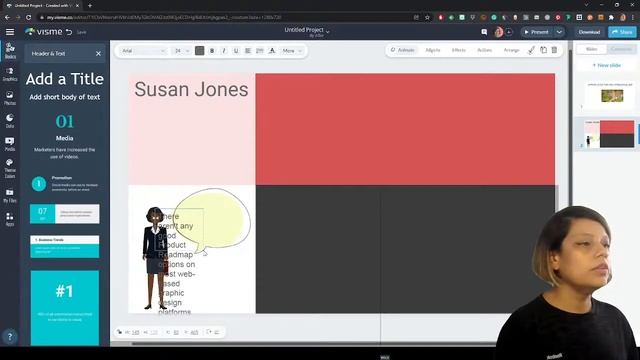Open text alignment options

[x=247, y=51]
